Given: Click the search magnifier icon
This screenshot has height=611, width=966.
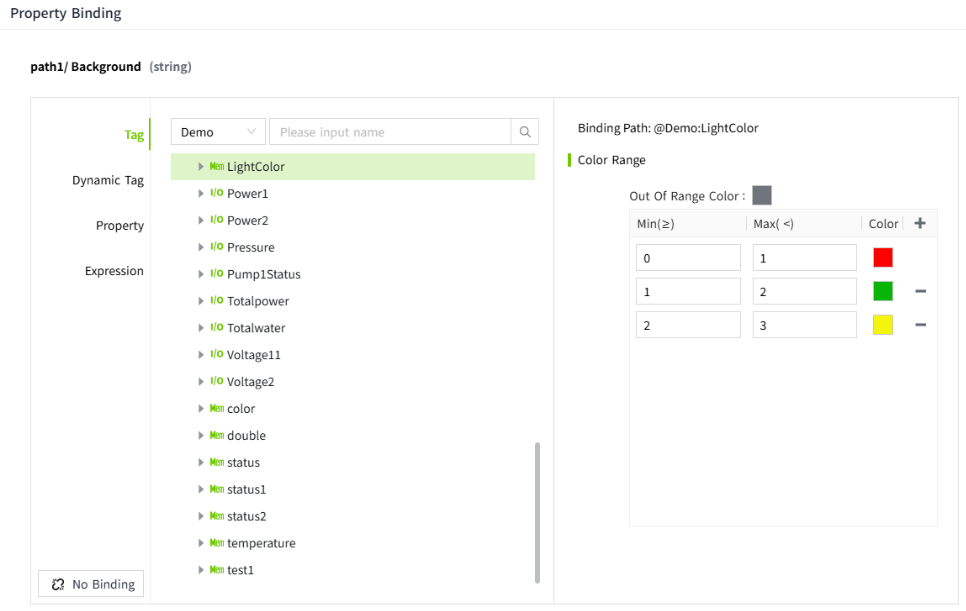Looking at the screenshot, I should click(524, 132).
